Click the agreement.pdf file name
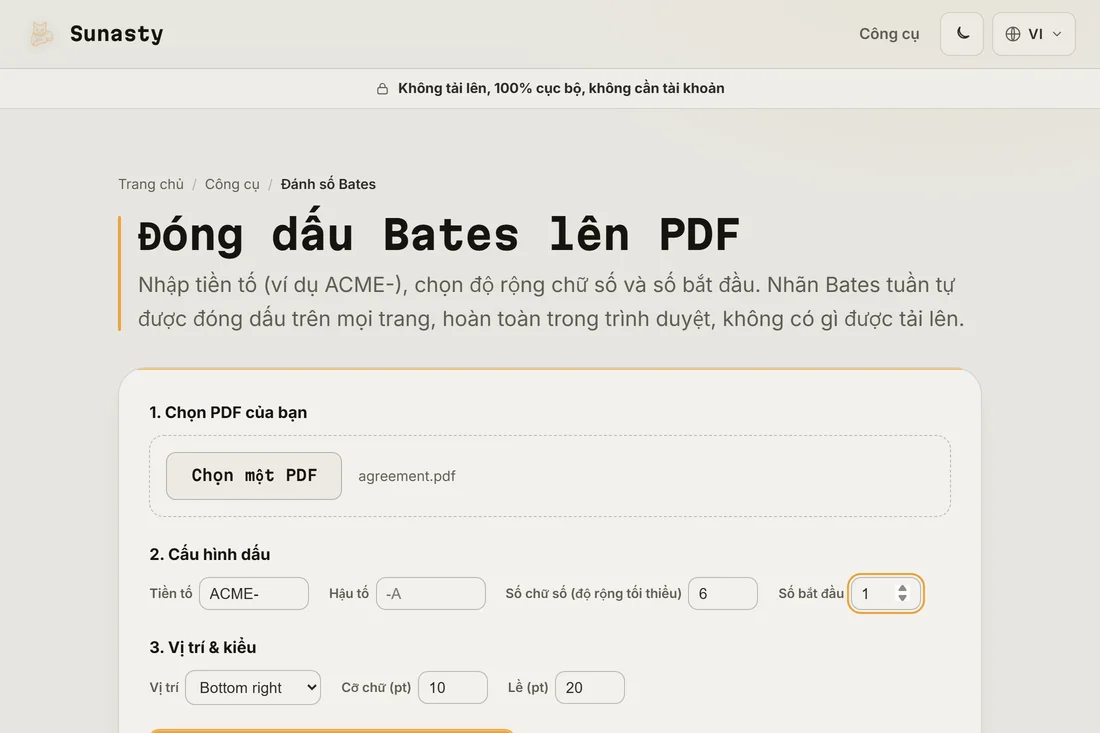Image resolution: width=1100 pixels, height=733 pixels. point(407,476)
